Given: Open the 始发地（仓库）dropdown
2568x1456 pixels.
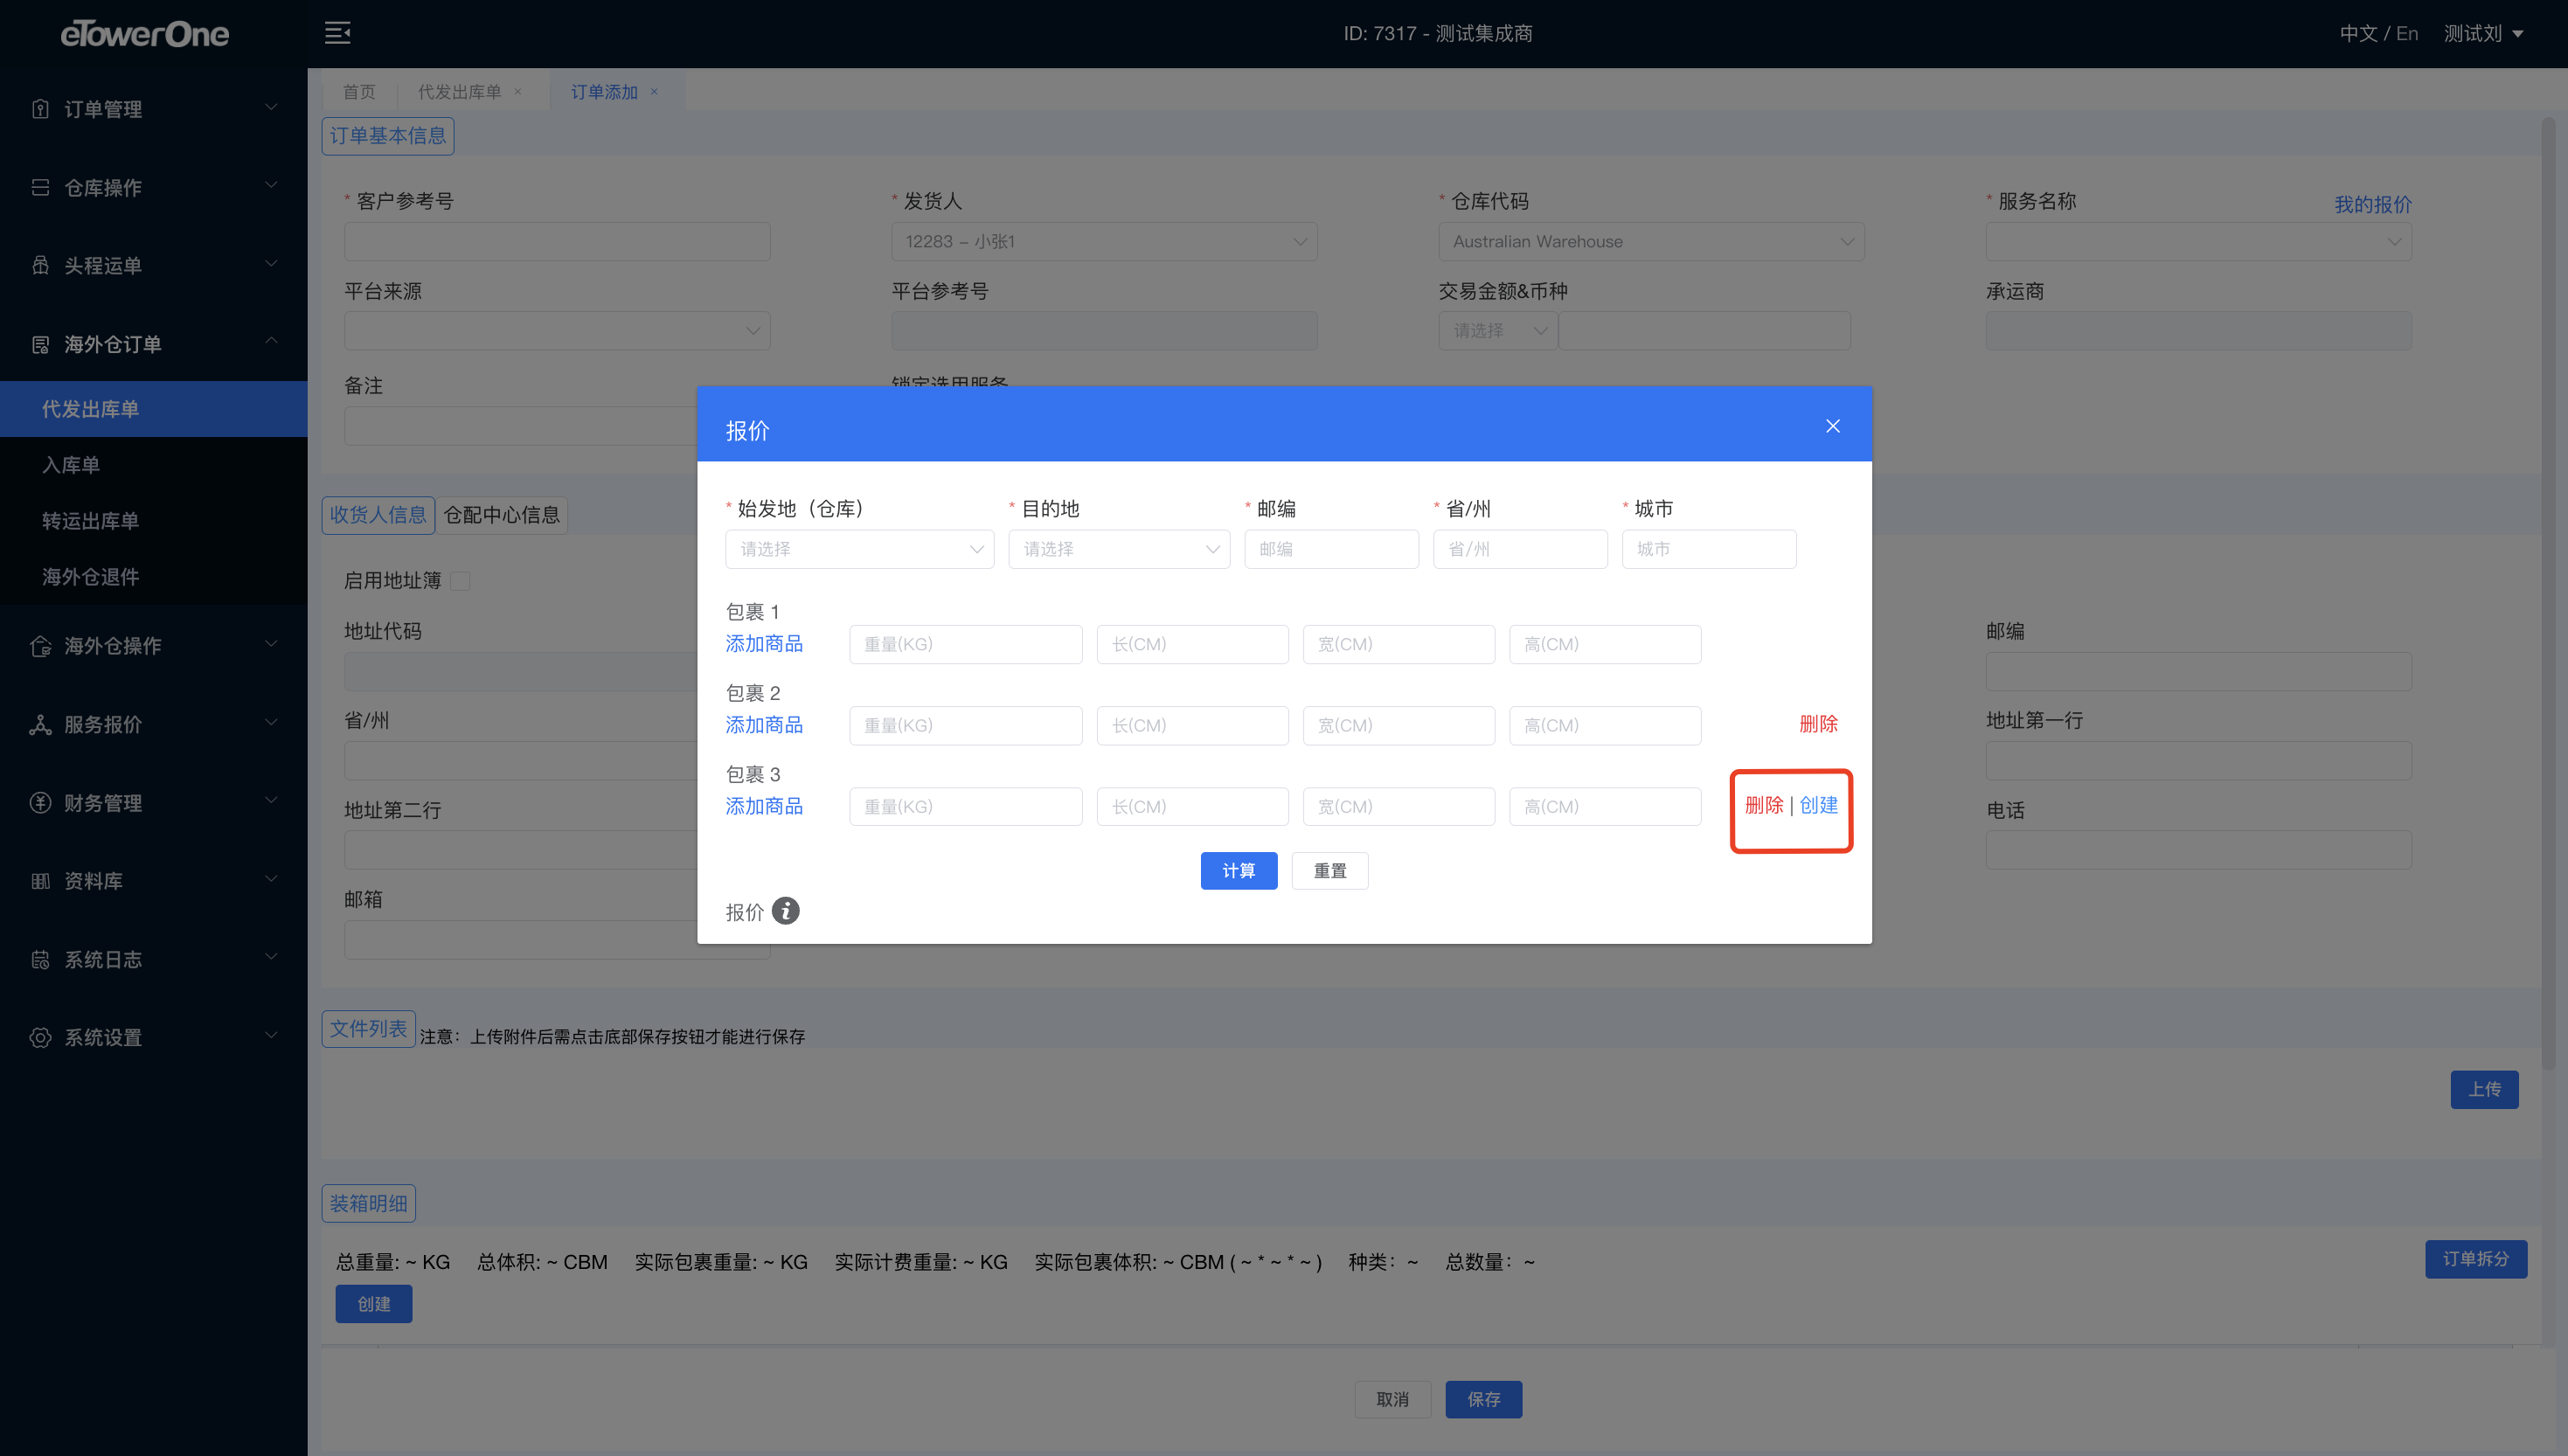Looking at the screenshot, I should [859, 549].
